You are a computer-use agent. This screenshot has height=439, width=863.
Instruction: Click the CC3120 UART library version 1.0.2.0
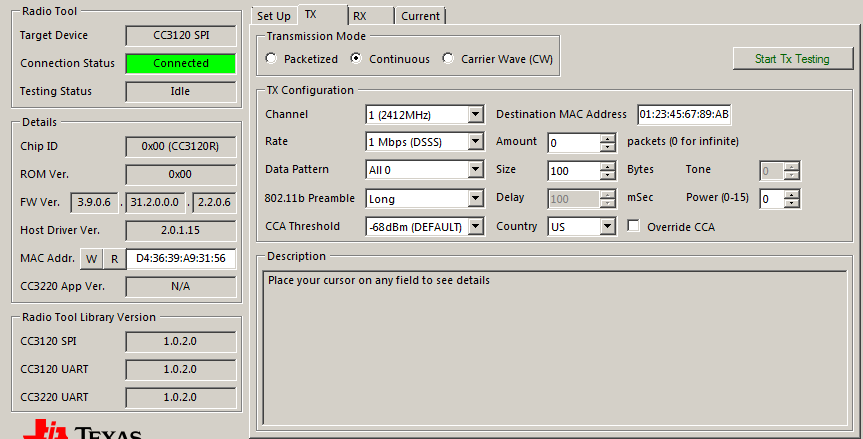[x=181, y=370]
